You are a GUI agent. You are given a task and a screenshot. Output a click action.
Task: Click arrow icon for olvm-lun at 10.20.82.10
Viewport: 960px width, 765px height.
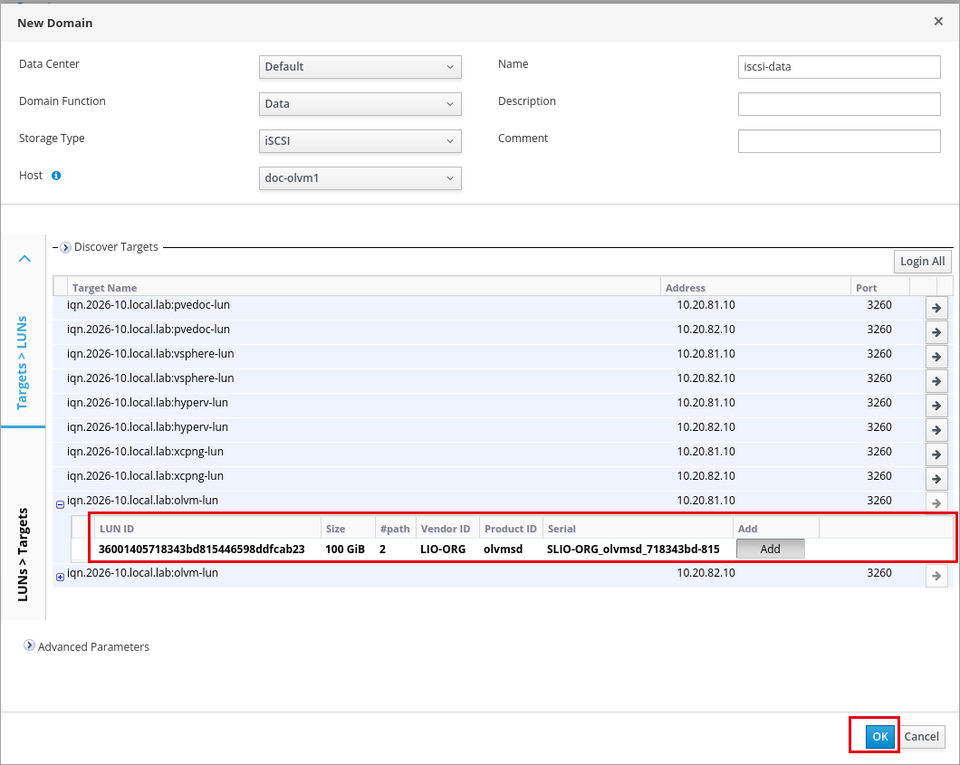click(x=936, y=576)
